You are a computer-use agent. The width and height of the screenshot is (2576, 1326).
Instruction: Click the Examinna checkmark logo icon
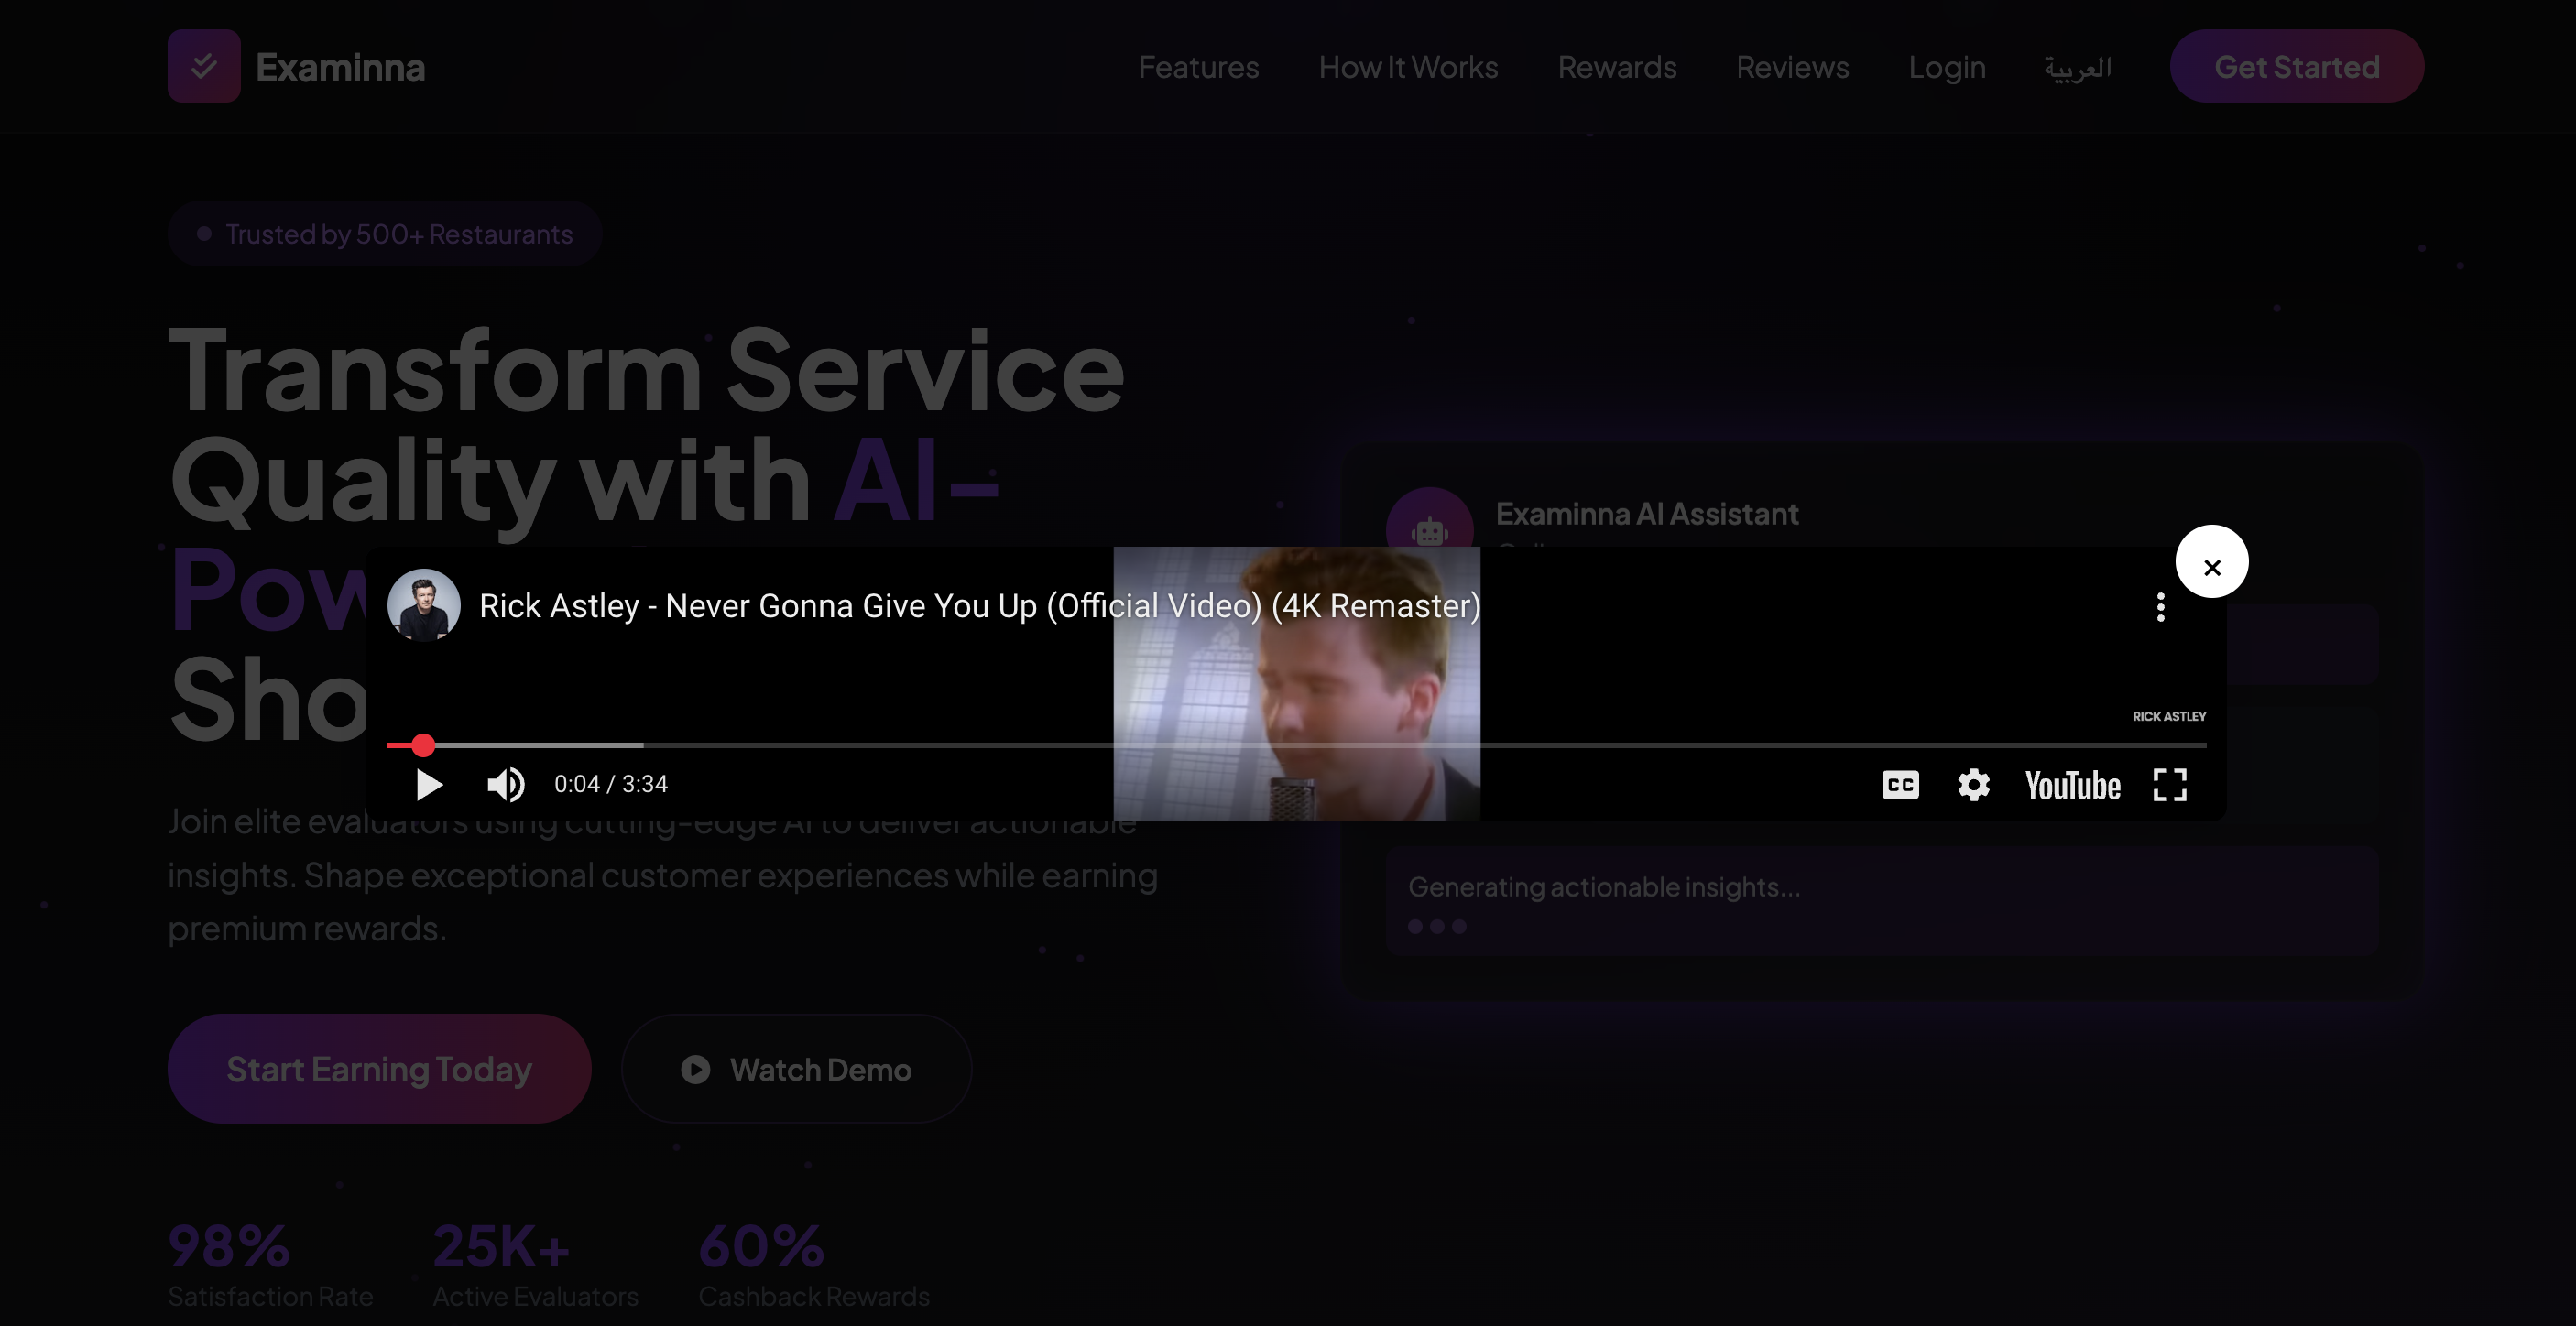pyautogui.click(x=204, y=66)
